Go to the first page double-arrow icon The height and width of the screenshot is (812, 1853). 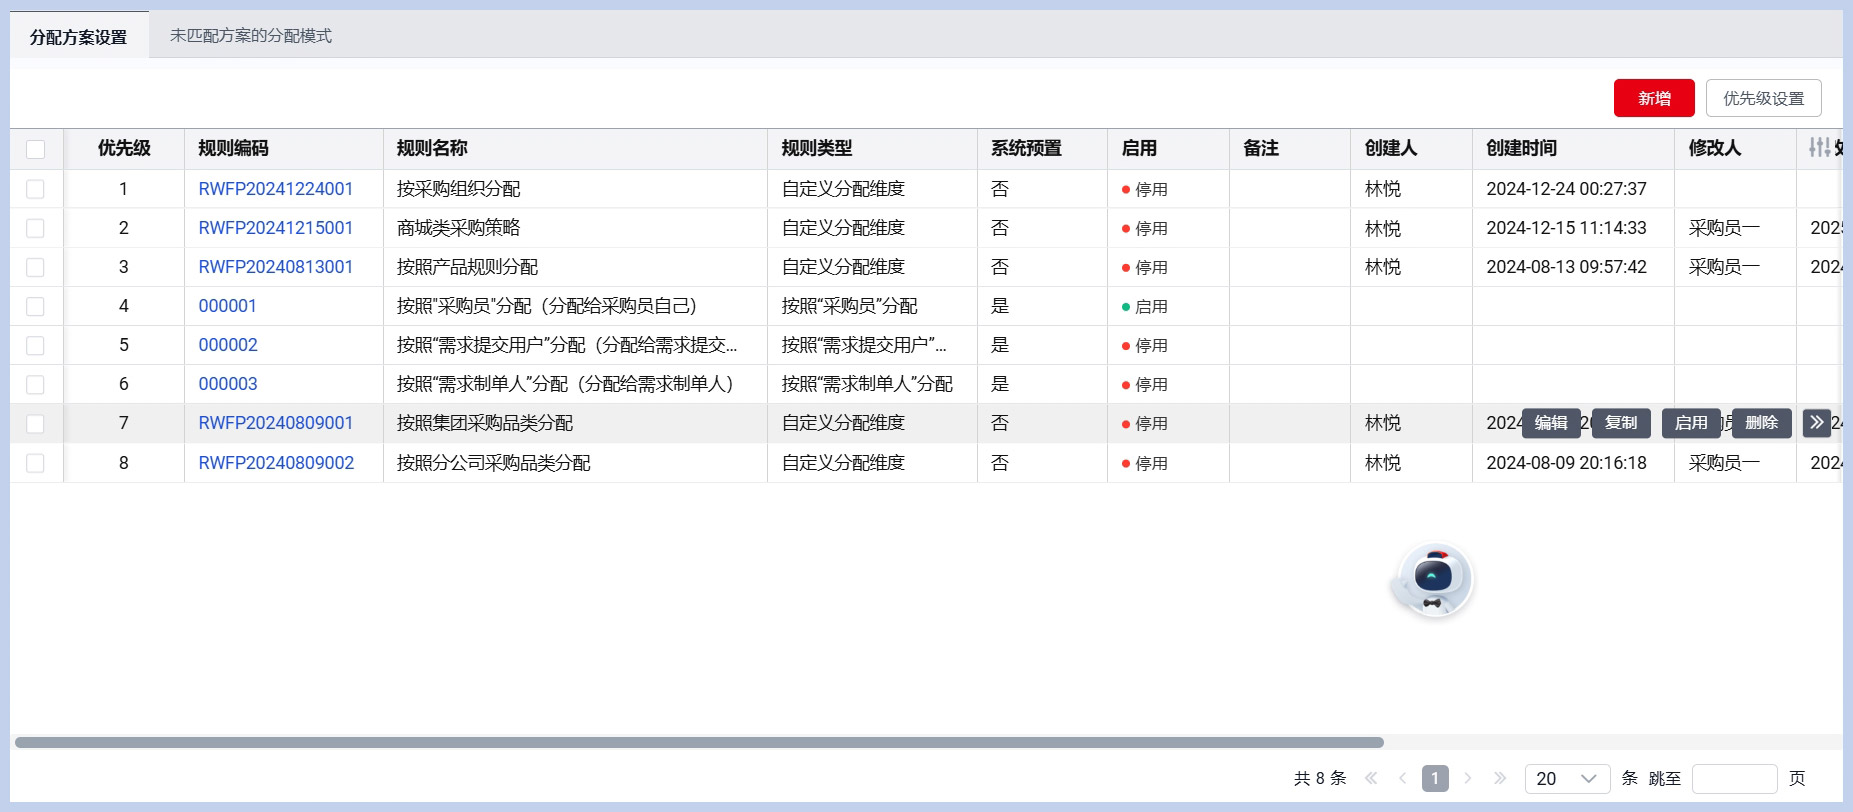tap(1371, 778)
